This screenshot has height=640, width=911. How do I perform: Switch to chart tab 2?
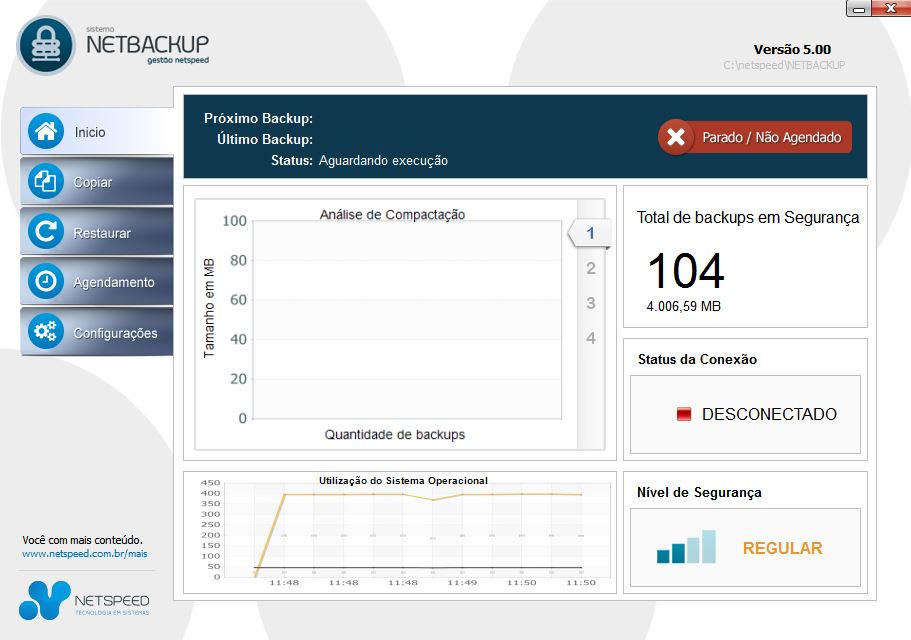[x=591, y=268]
